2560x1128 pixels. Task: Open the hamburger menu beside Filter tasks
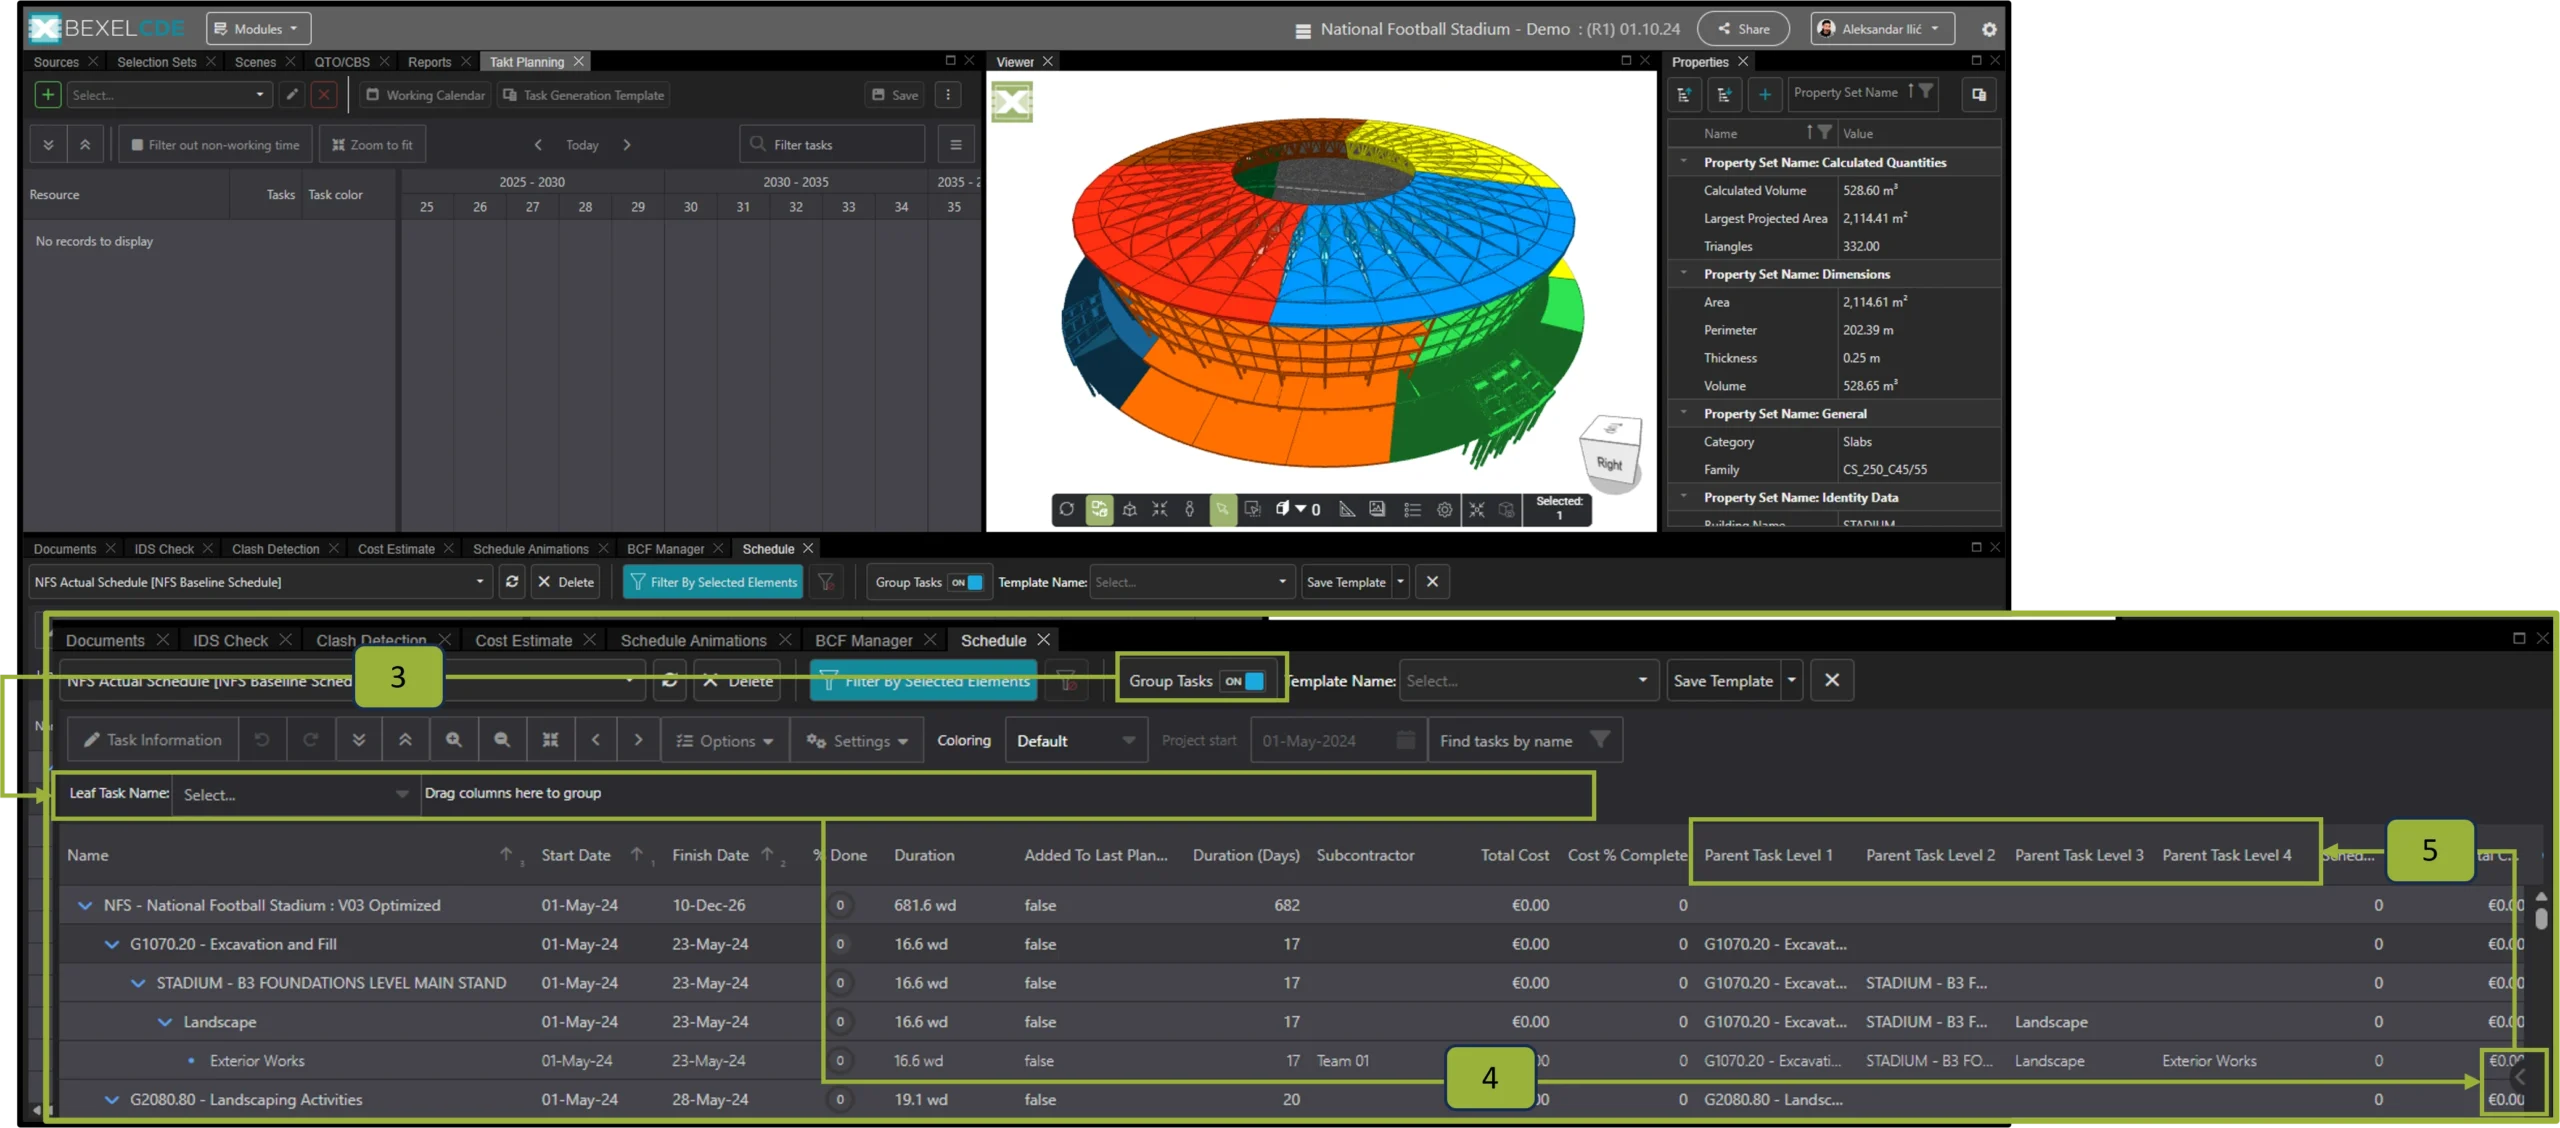click(956, 145)
